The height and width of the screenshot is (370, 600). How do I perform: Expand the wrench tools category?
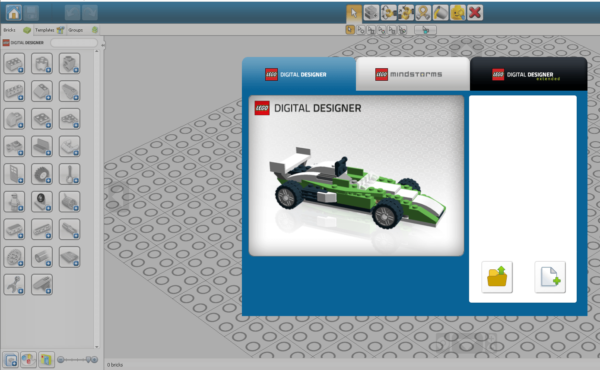click(14, 285)
